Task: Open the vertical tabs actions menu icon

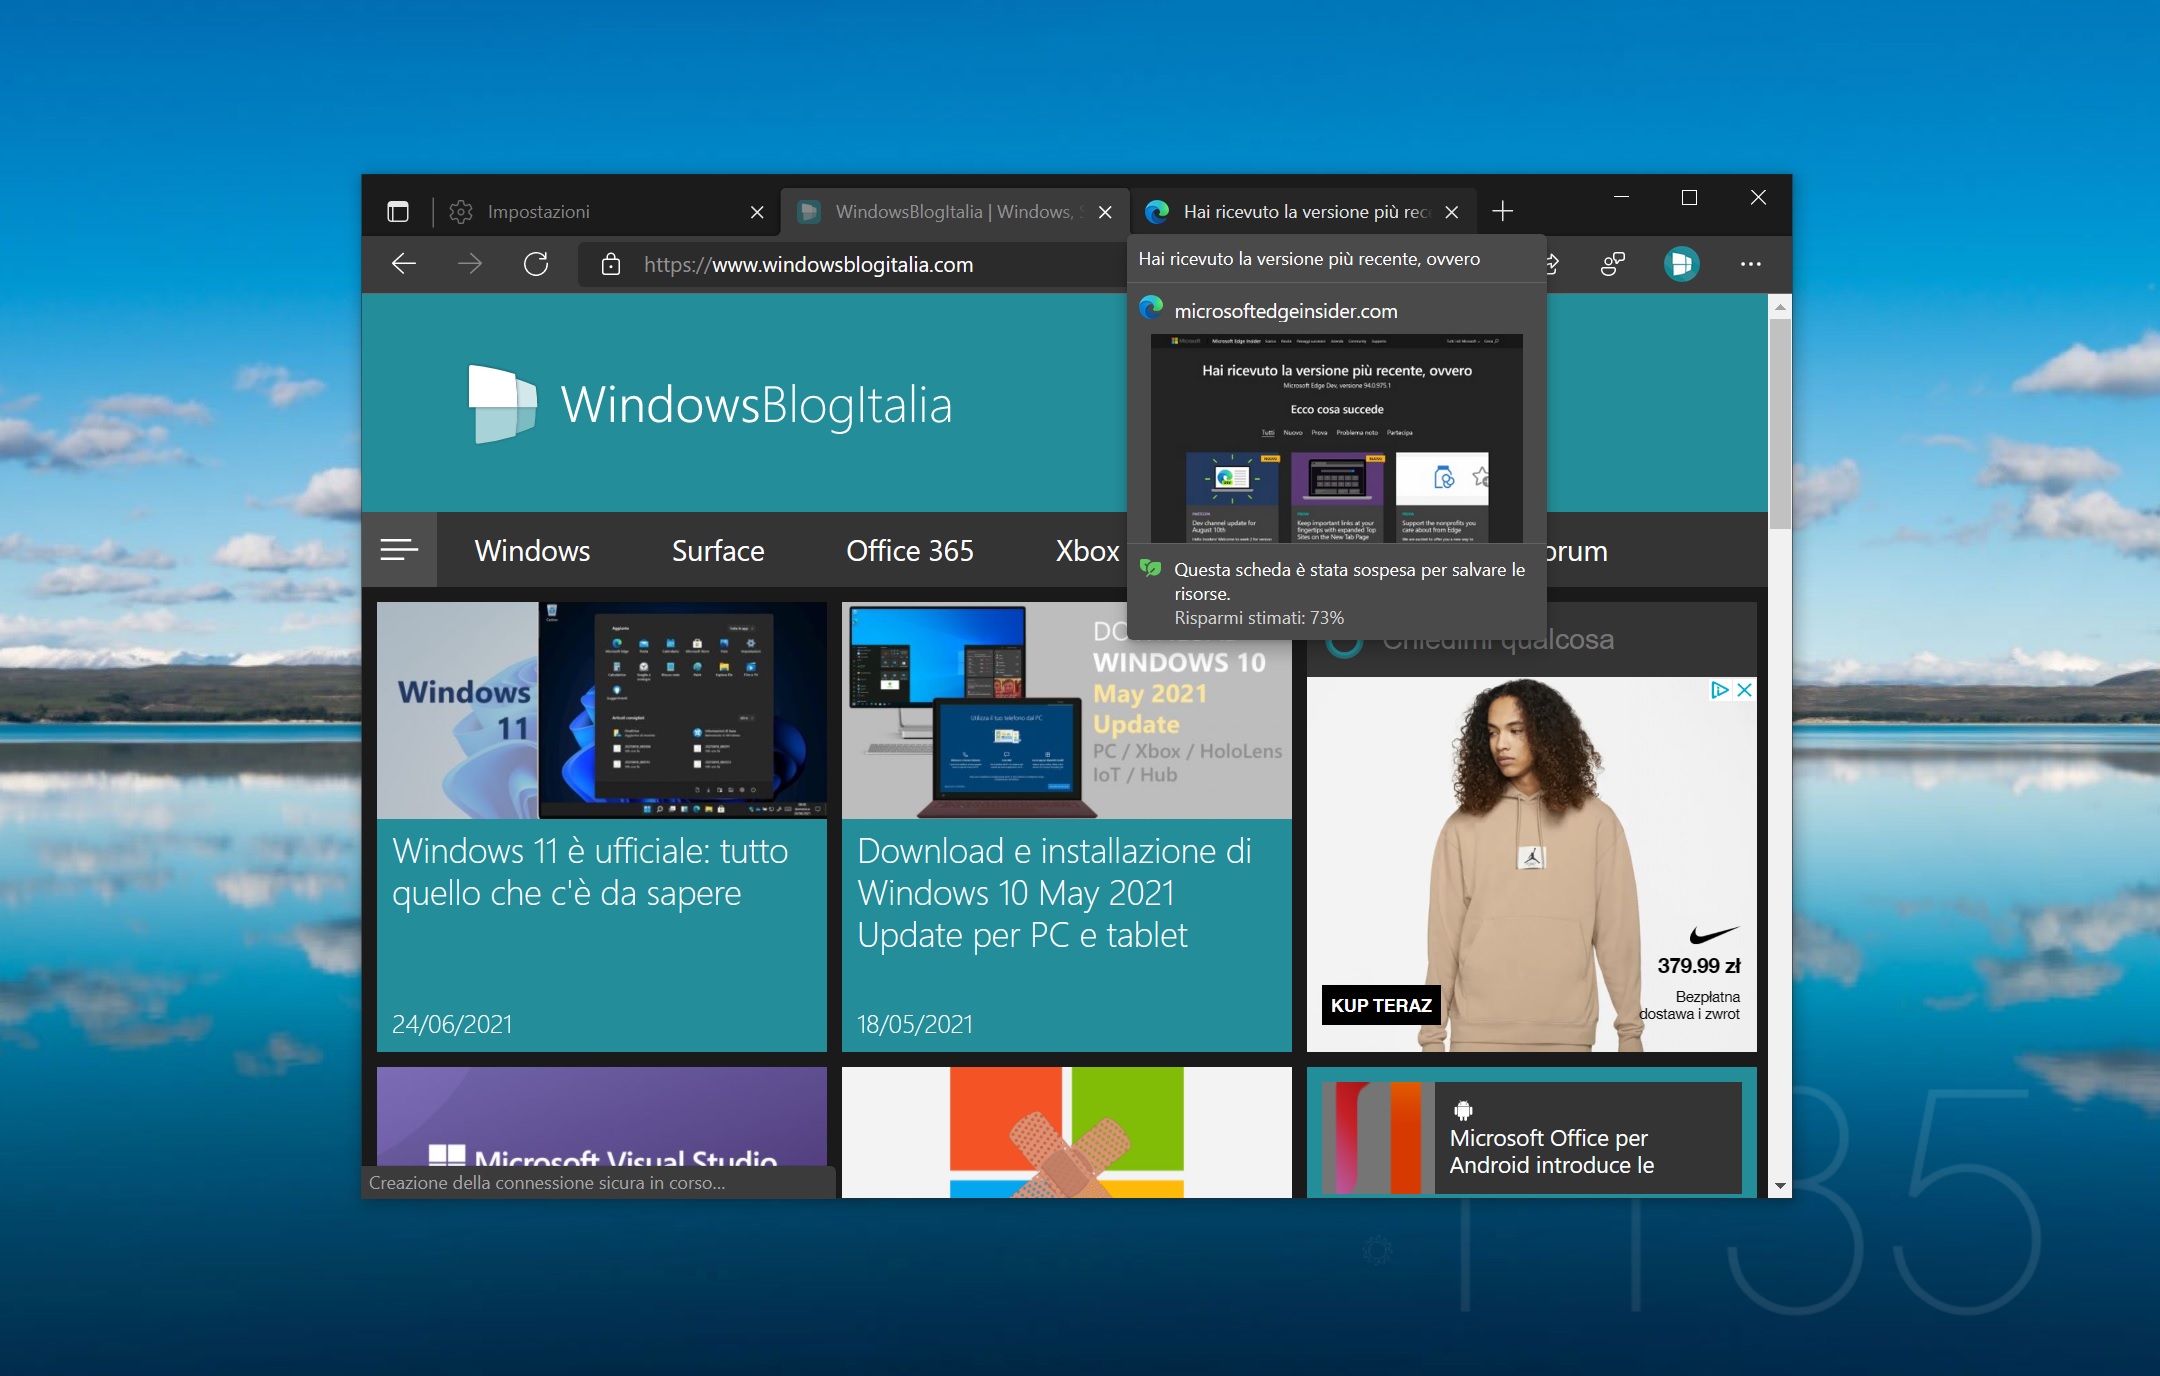Action: click(x=398, y=212)
